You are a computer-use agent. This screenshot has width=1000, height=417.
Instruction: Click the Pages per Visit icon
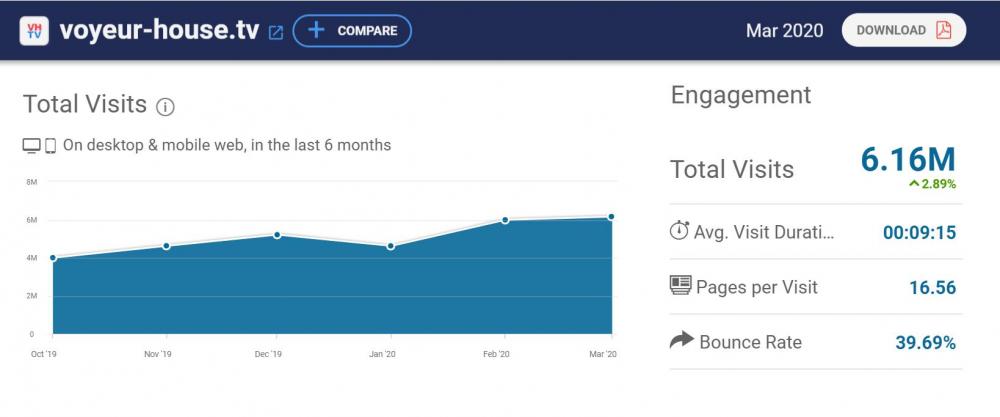[680, 286]
